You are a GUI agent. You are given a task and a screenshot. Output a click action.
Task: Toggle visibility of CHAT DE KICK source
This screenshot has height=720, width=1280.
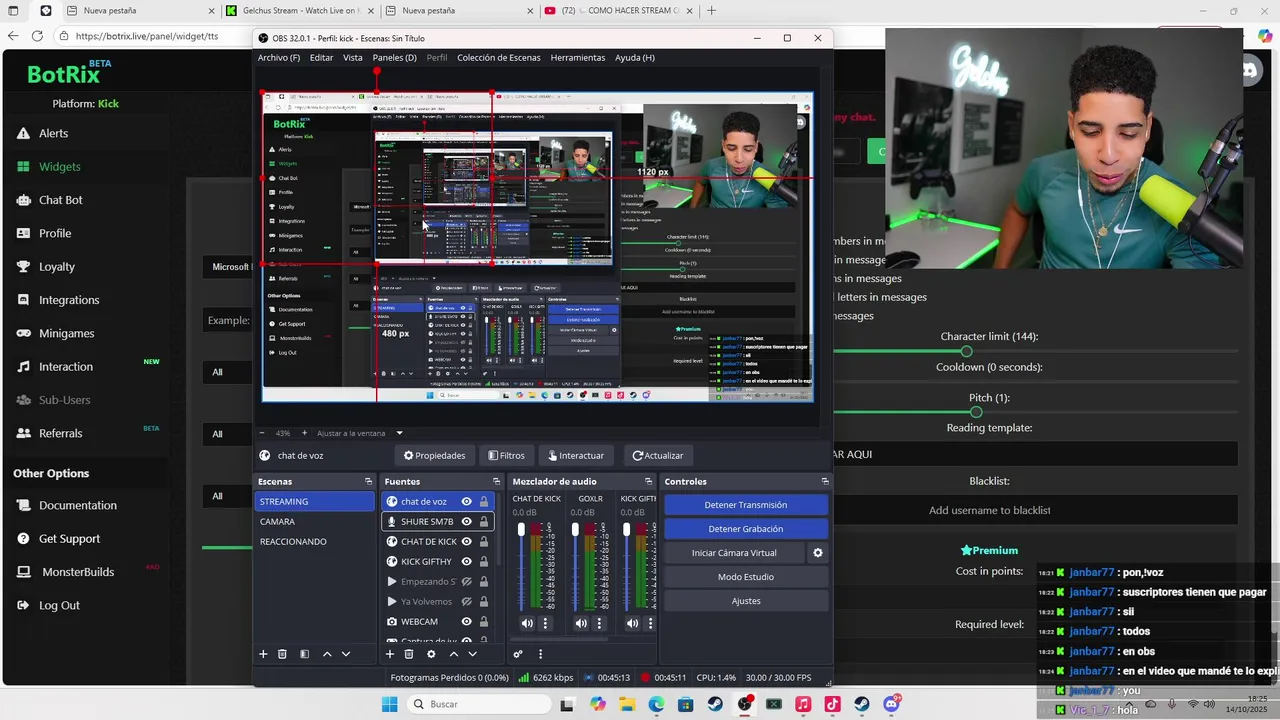pos(466,541)
